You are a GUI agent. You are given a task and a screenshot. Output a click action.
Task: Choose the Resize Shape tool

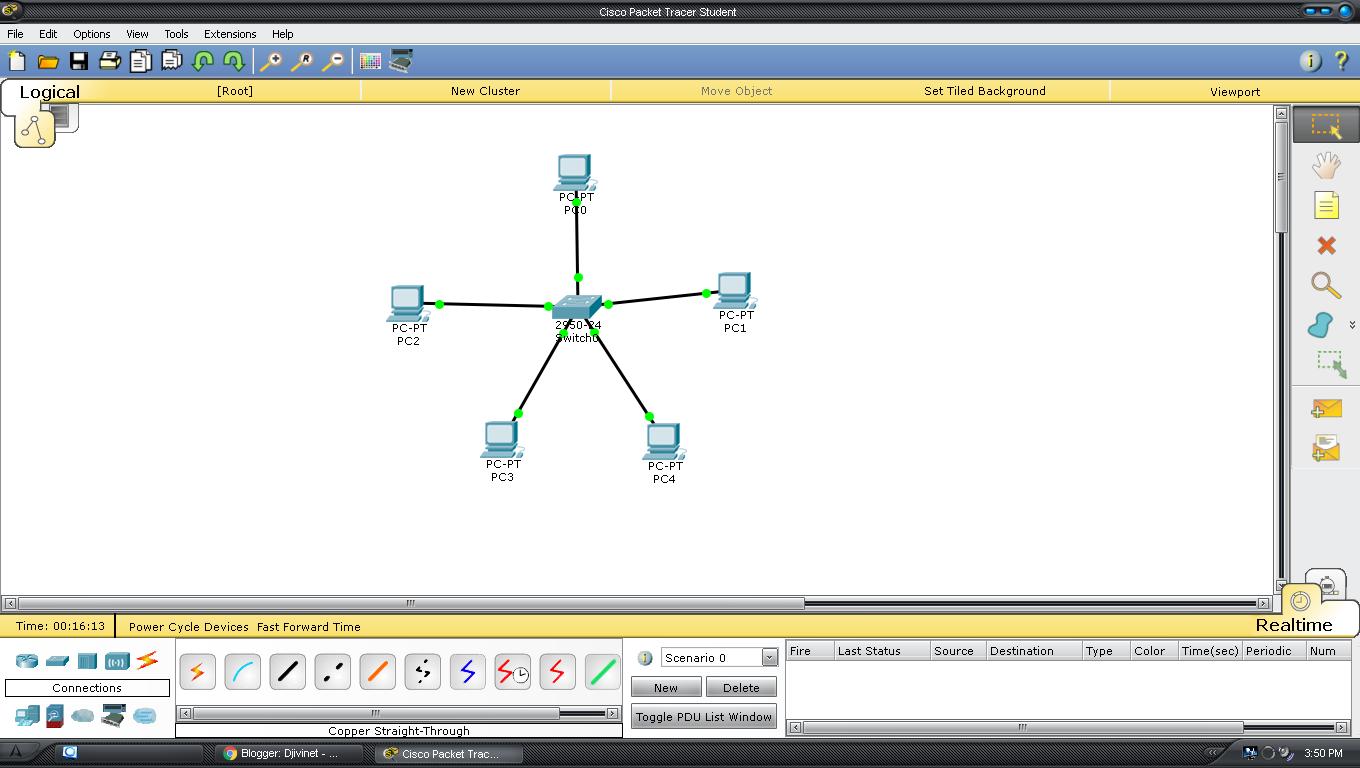pyautogui.click(x=1331, y=364)
